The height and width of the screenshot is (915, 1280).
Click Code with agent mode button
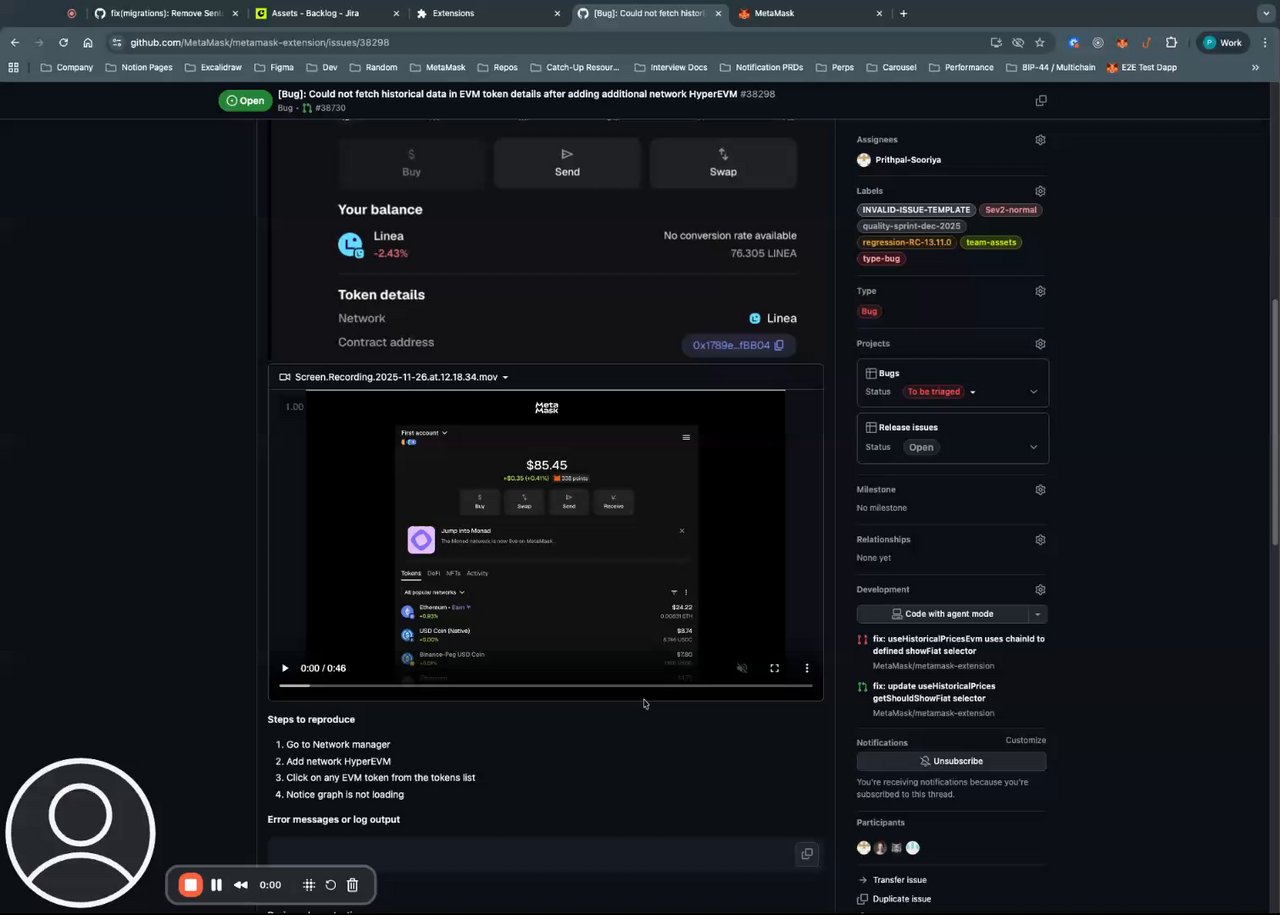tap(942, 614)
